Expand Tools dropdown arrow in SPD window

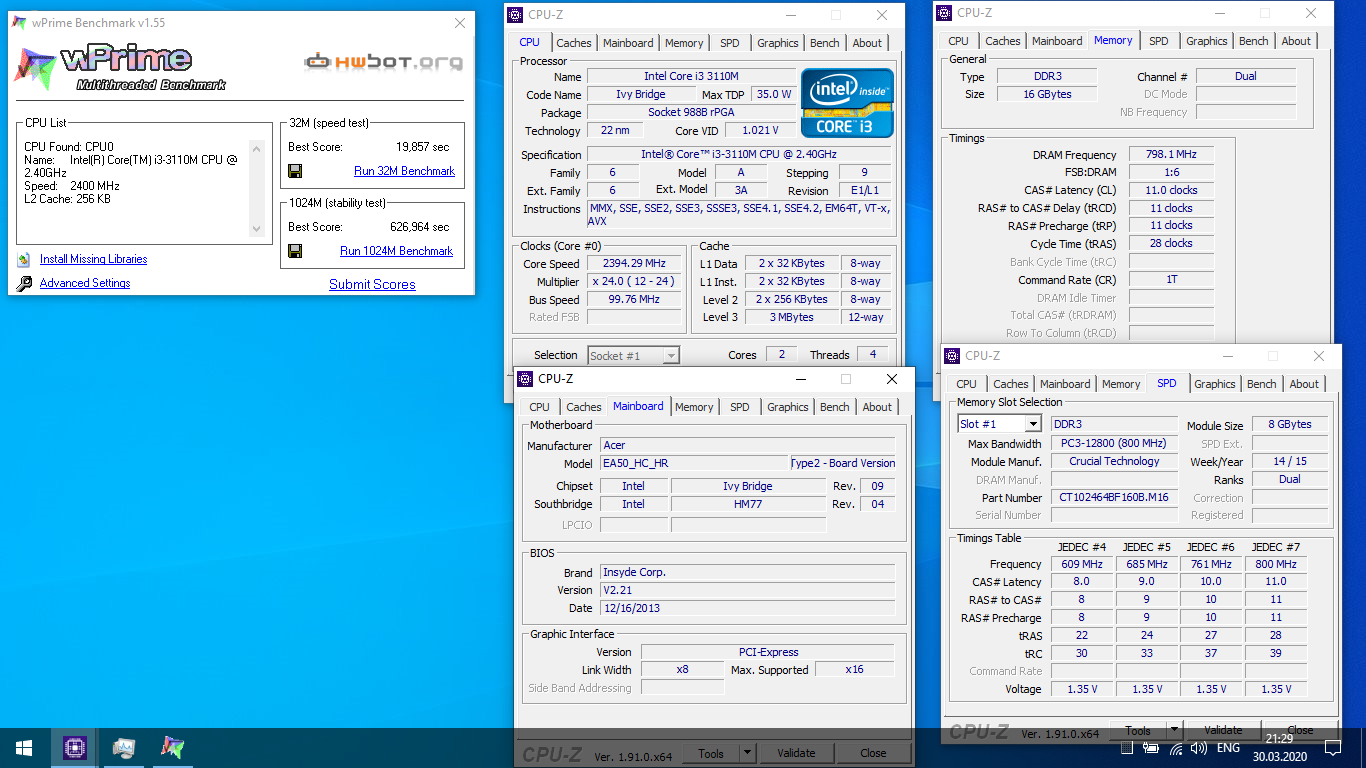click(1173, 731)
